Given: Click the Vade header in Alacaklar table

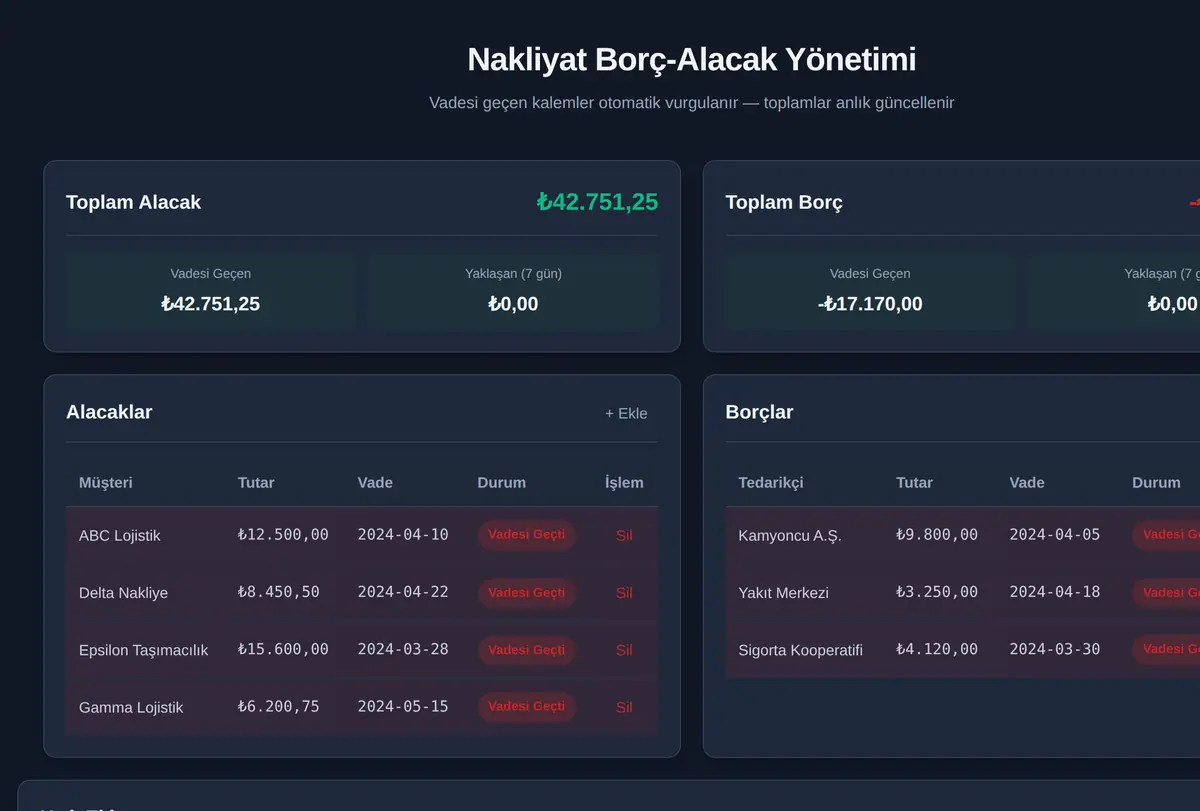Looking at the screenshot, I should point(375,482).
